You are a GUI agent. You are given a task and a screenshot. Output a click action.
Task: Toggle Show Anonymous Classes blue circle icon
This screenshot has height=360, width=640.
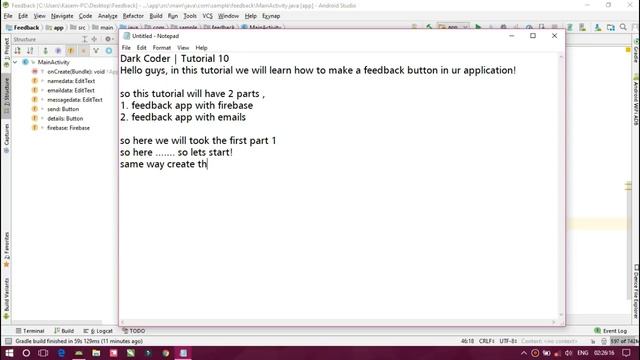click(x=109, y=51)
